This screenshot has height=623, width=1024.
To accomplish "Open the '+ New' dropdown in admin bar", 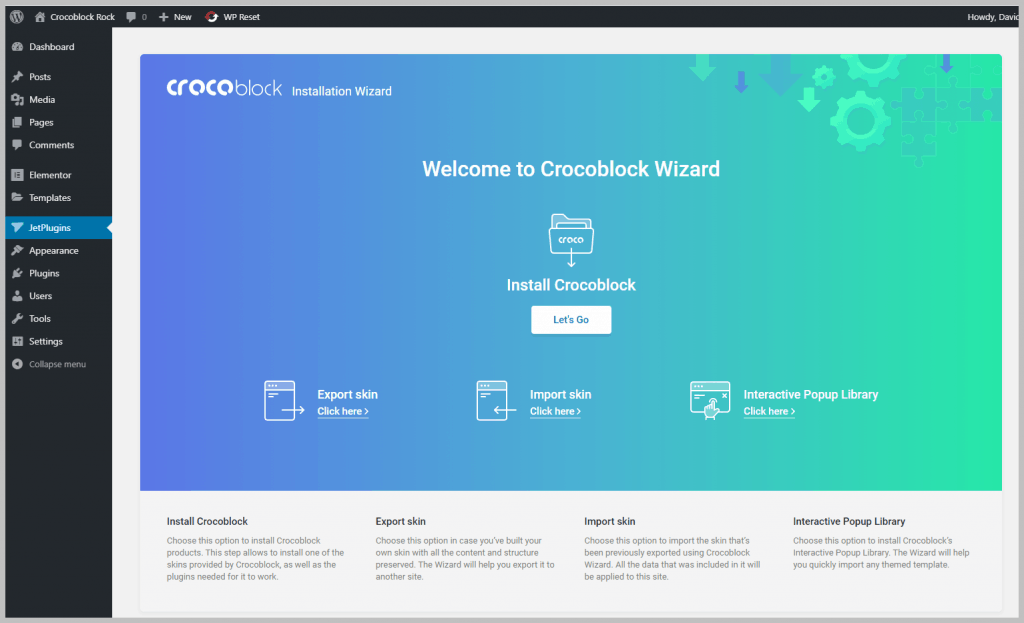I will coord(174,16).
